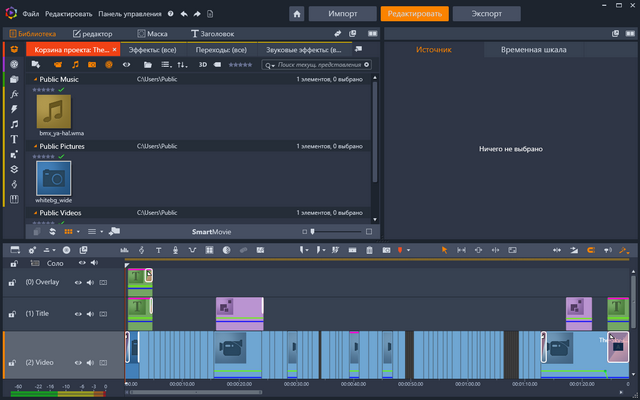Collapse the Public Pictures group

pos(36,146)
